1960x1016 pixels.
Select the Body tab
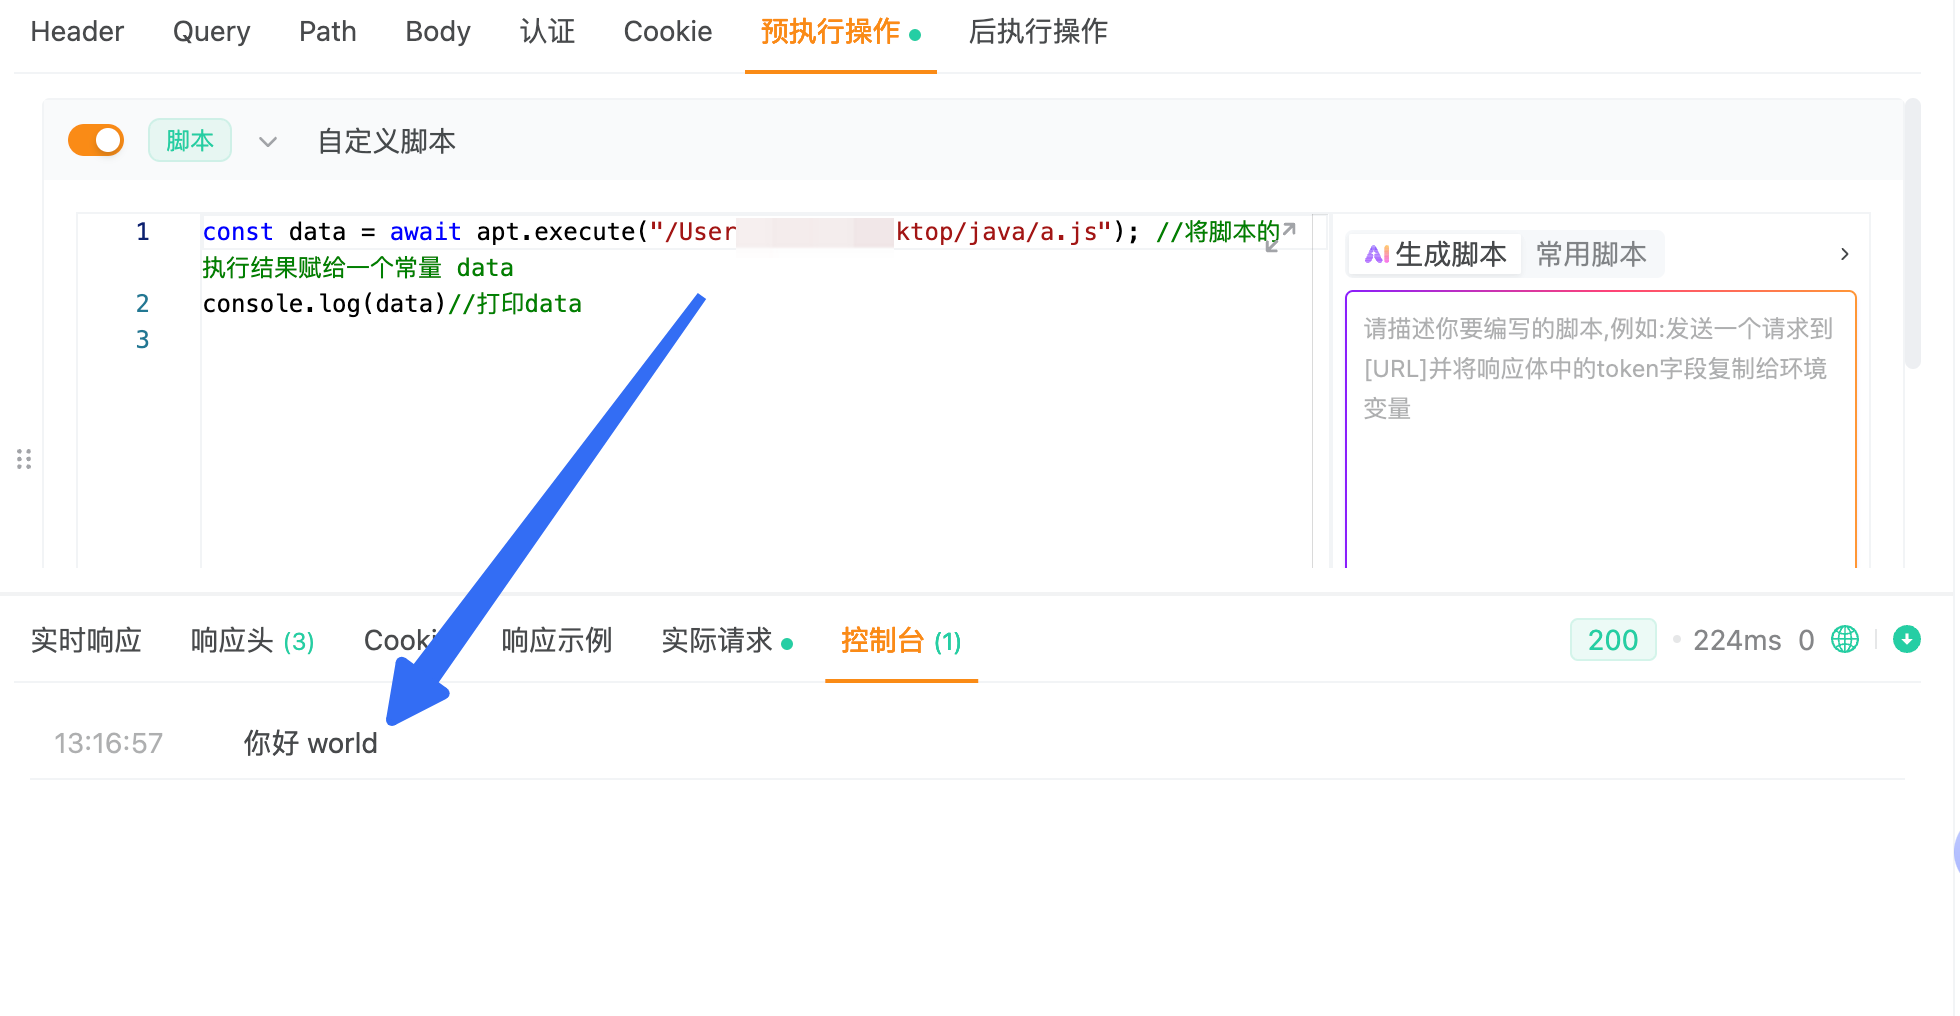[438, 32]
